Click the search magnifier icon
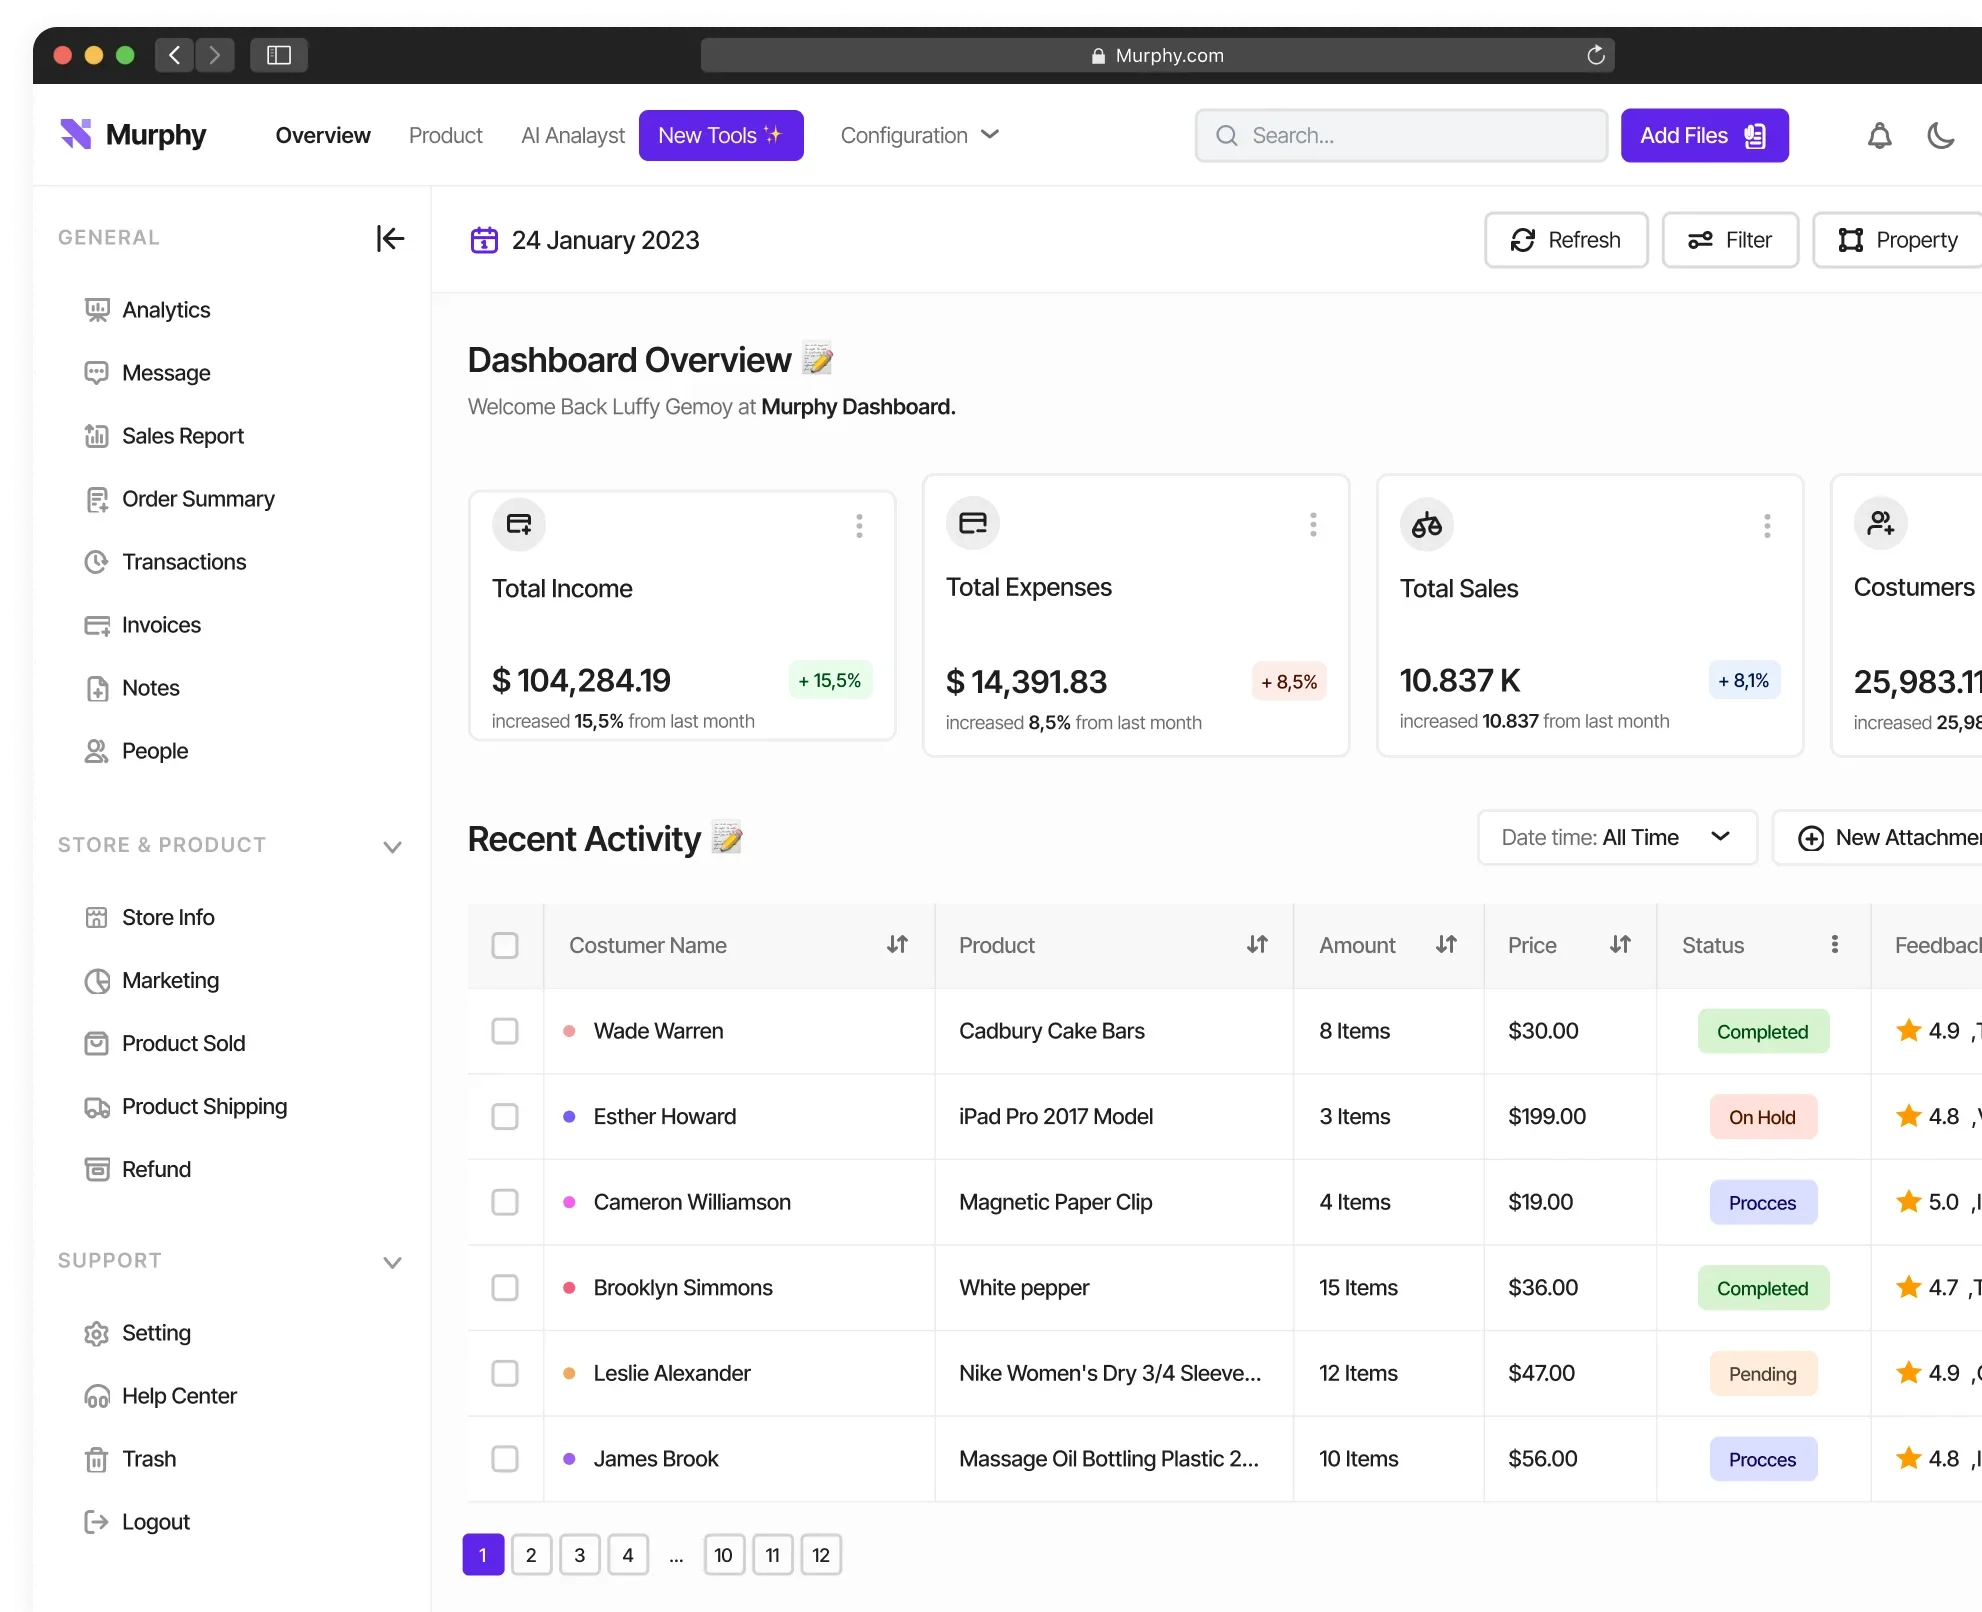The image size is (1982, 1612). coord(1225,135)
